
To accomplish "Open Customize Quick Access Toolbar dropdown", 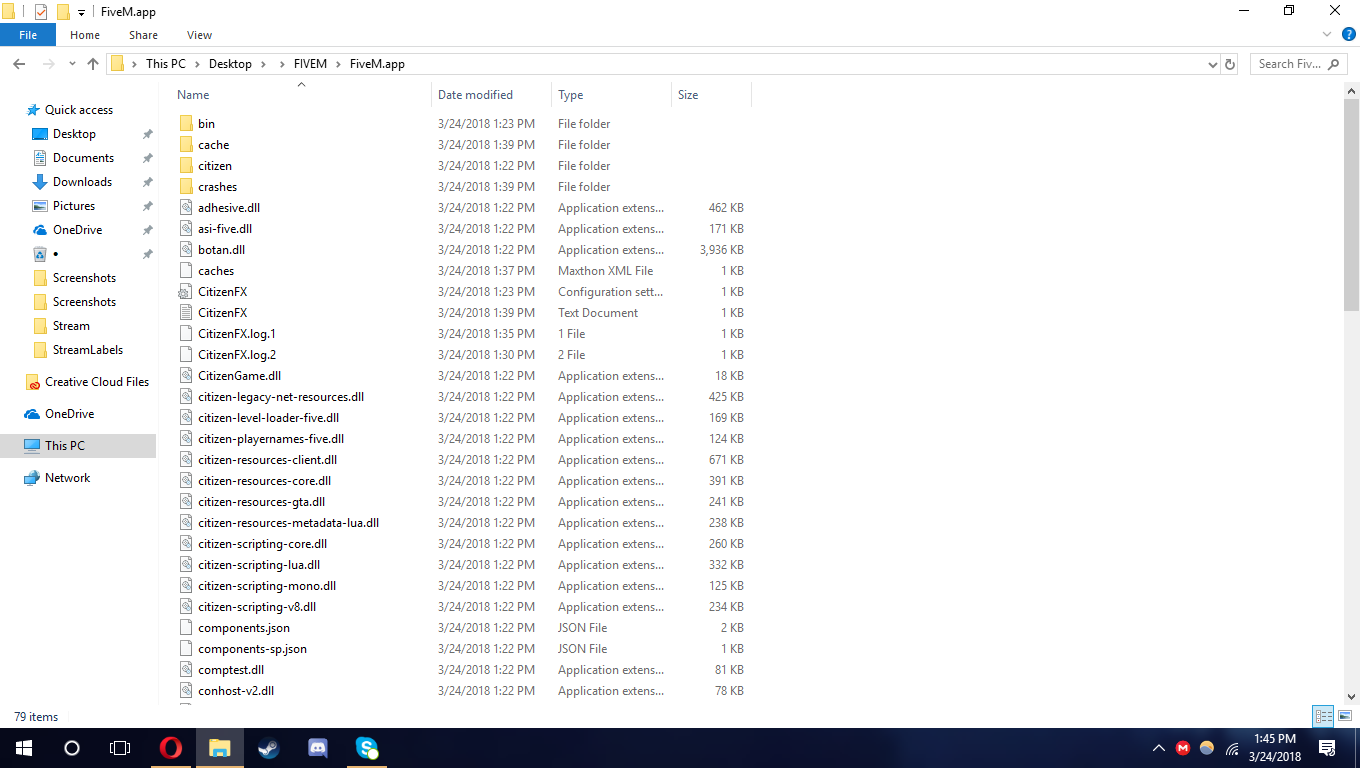I will [82, 12].
